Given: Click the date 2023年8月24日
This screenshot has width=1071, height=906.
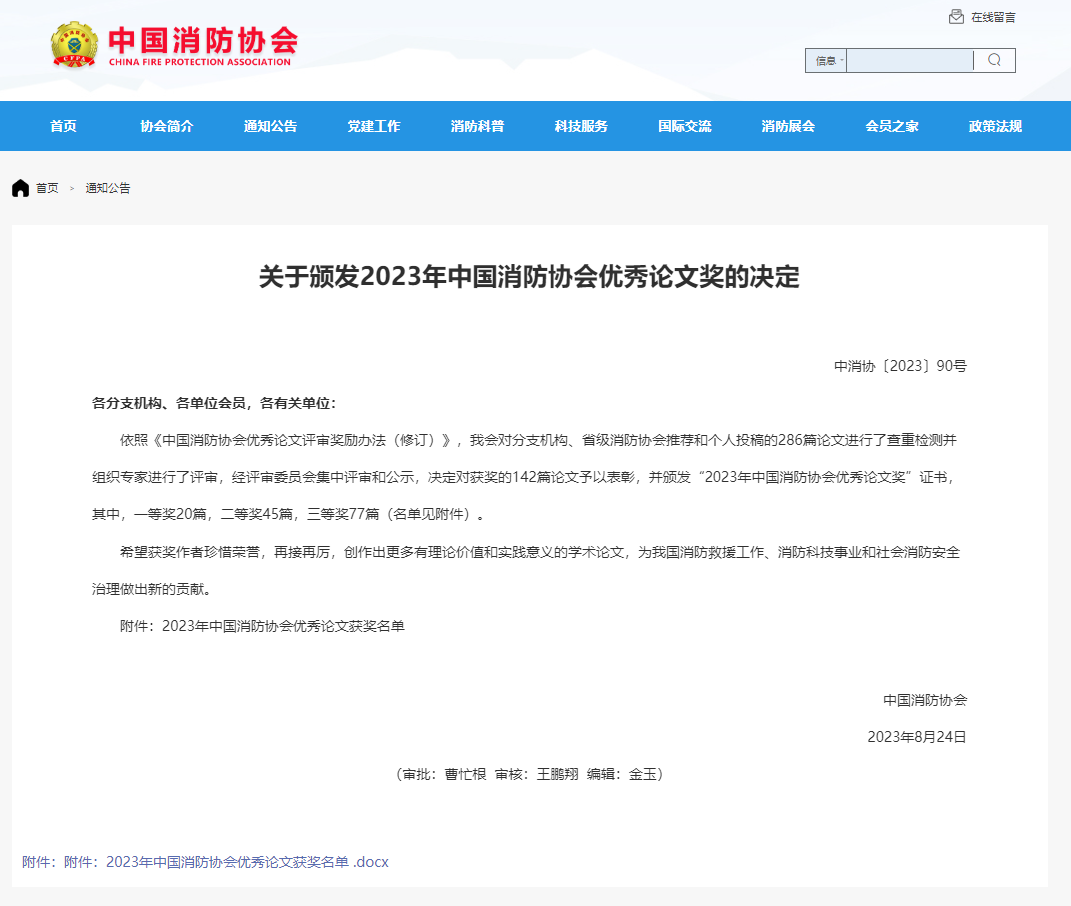Looking at the screenshot, I should click(x=917, y=737).
